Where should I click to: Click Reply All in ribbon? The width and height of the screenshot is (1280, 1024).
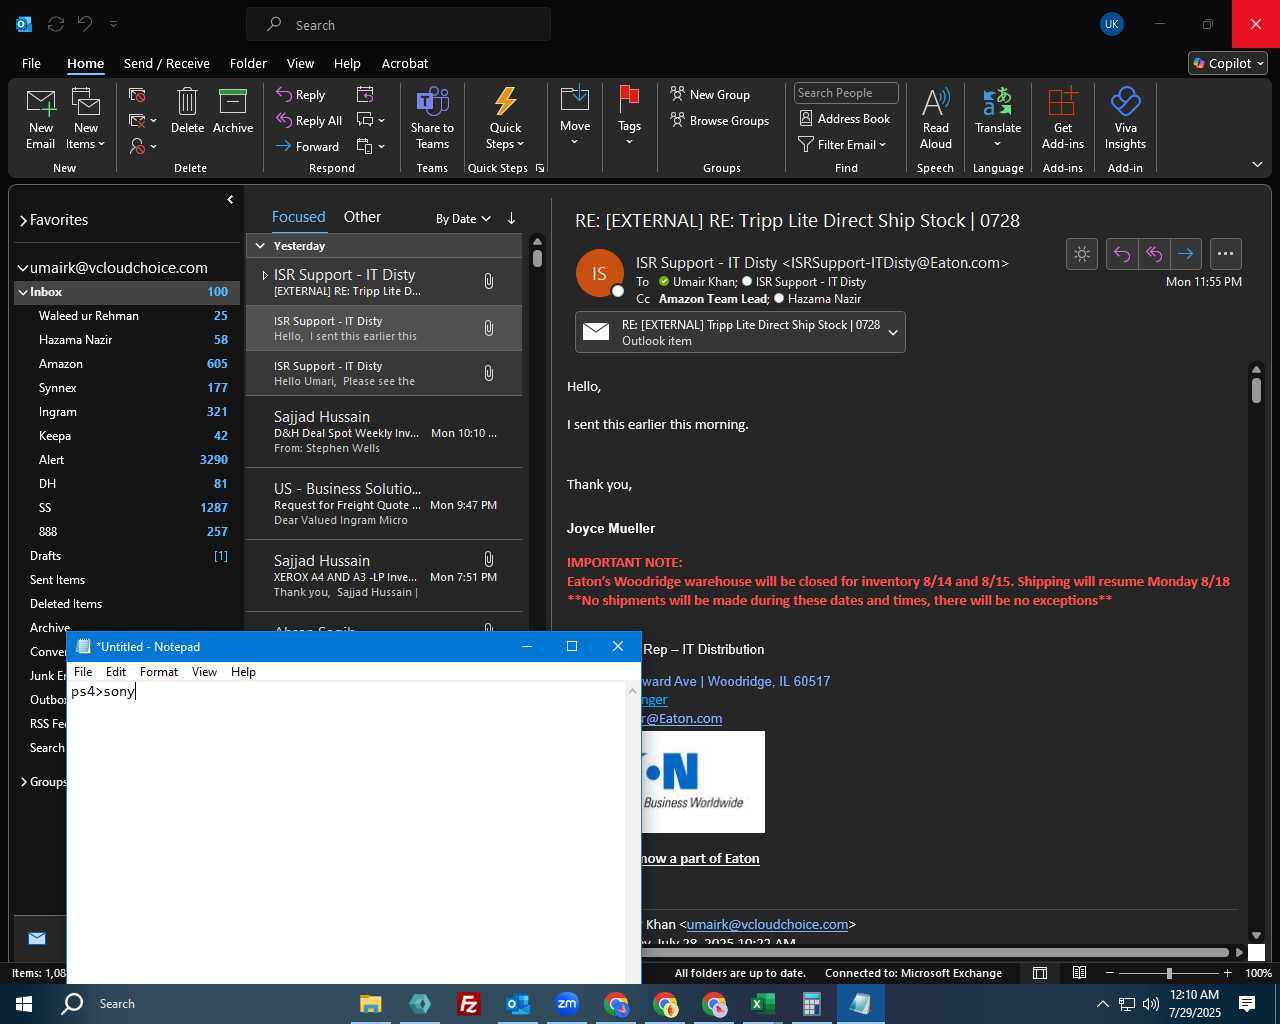point(309,120)
